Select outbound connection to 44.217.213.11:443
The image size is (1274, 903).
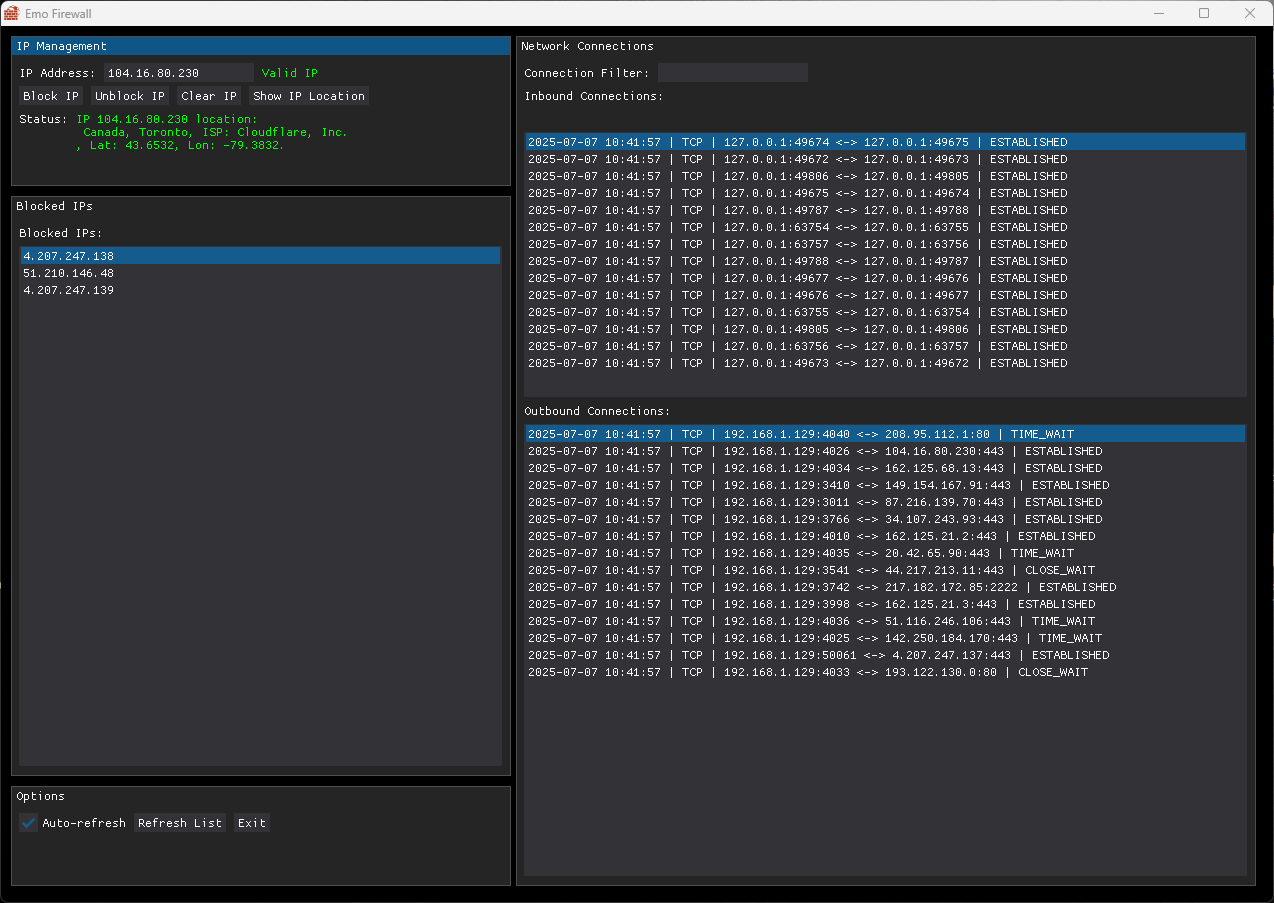[x=885, y=570]
